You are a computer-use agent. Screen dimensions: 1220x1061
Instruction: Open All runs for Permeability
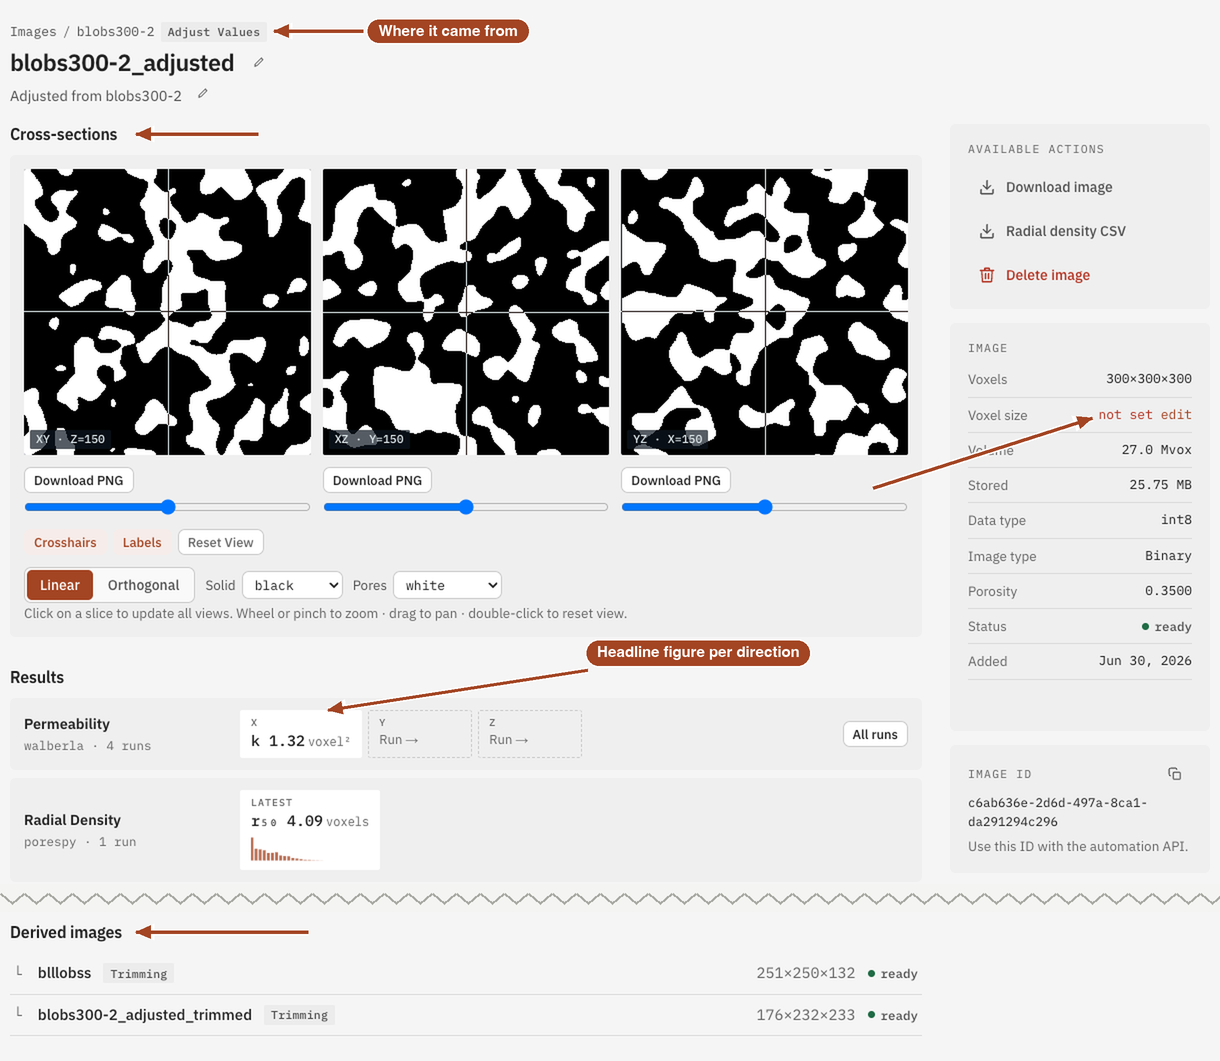875,734
